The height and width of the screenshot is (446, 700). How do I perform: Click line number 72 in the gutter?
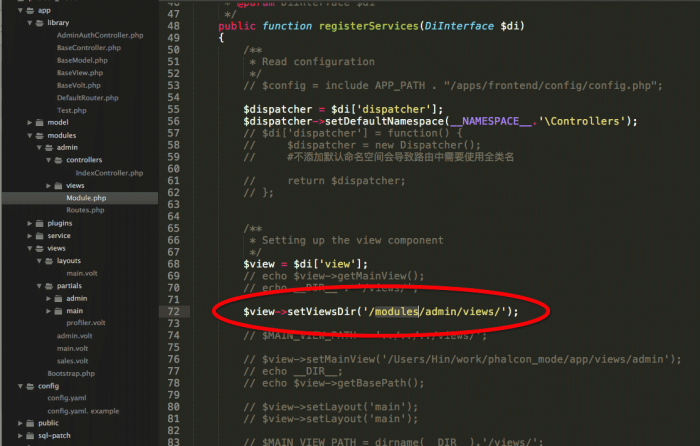[x=201, y=312]
